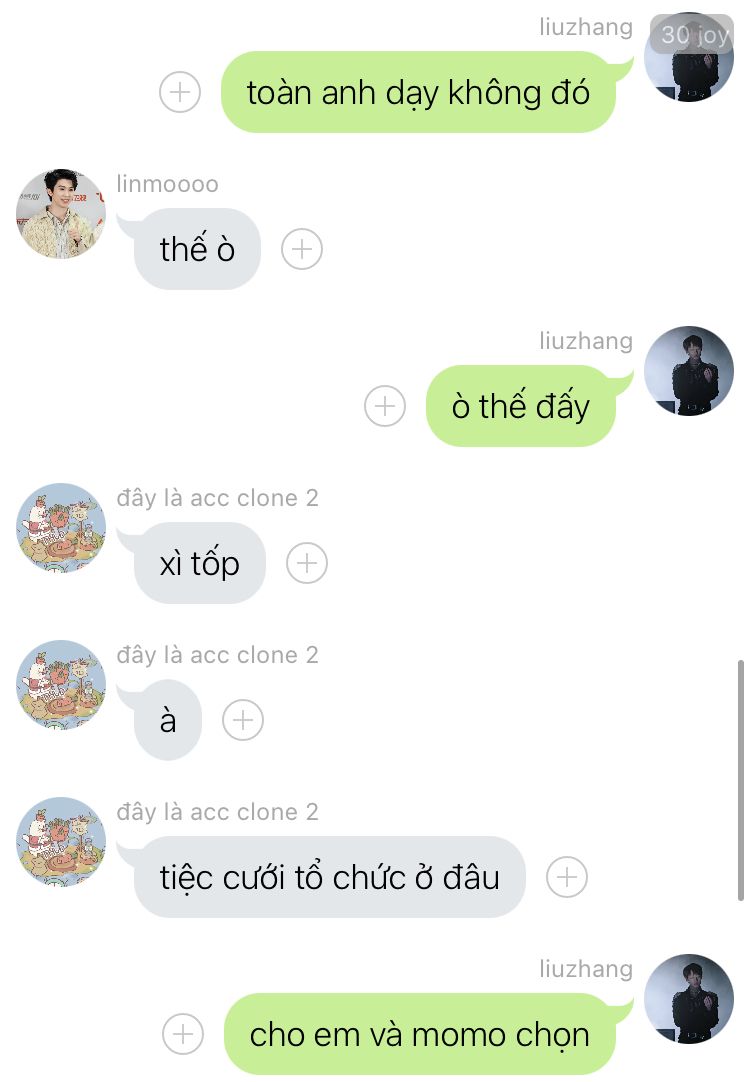The image size is (750, 1082).
Task: Open liuzhang avatar beside "ò thế đấy"
Action: point(689,371)
